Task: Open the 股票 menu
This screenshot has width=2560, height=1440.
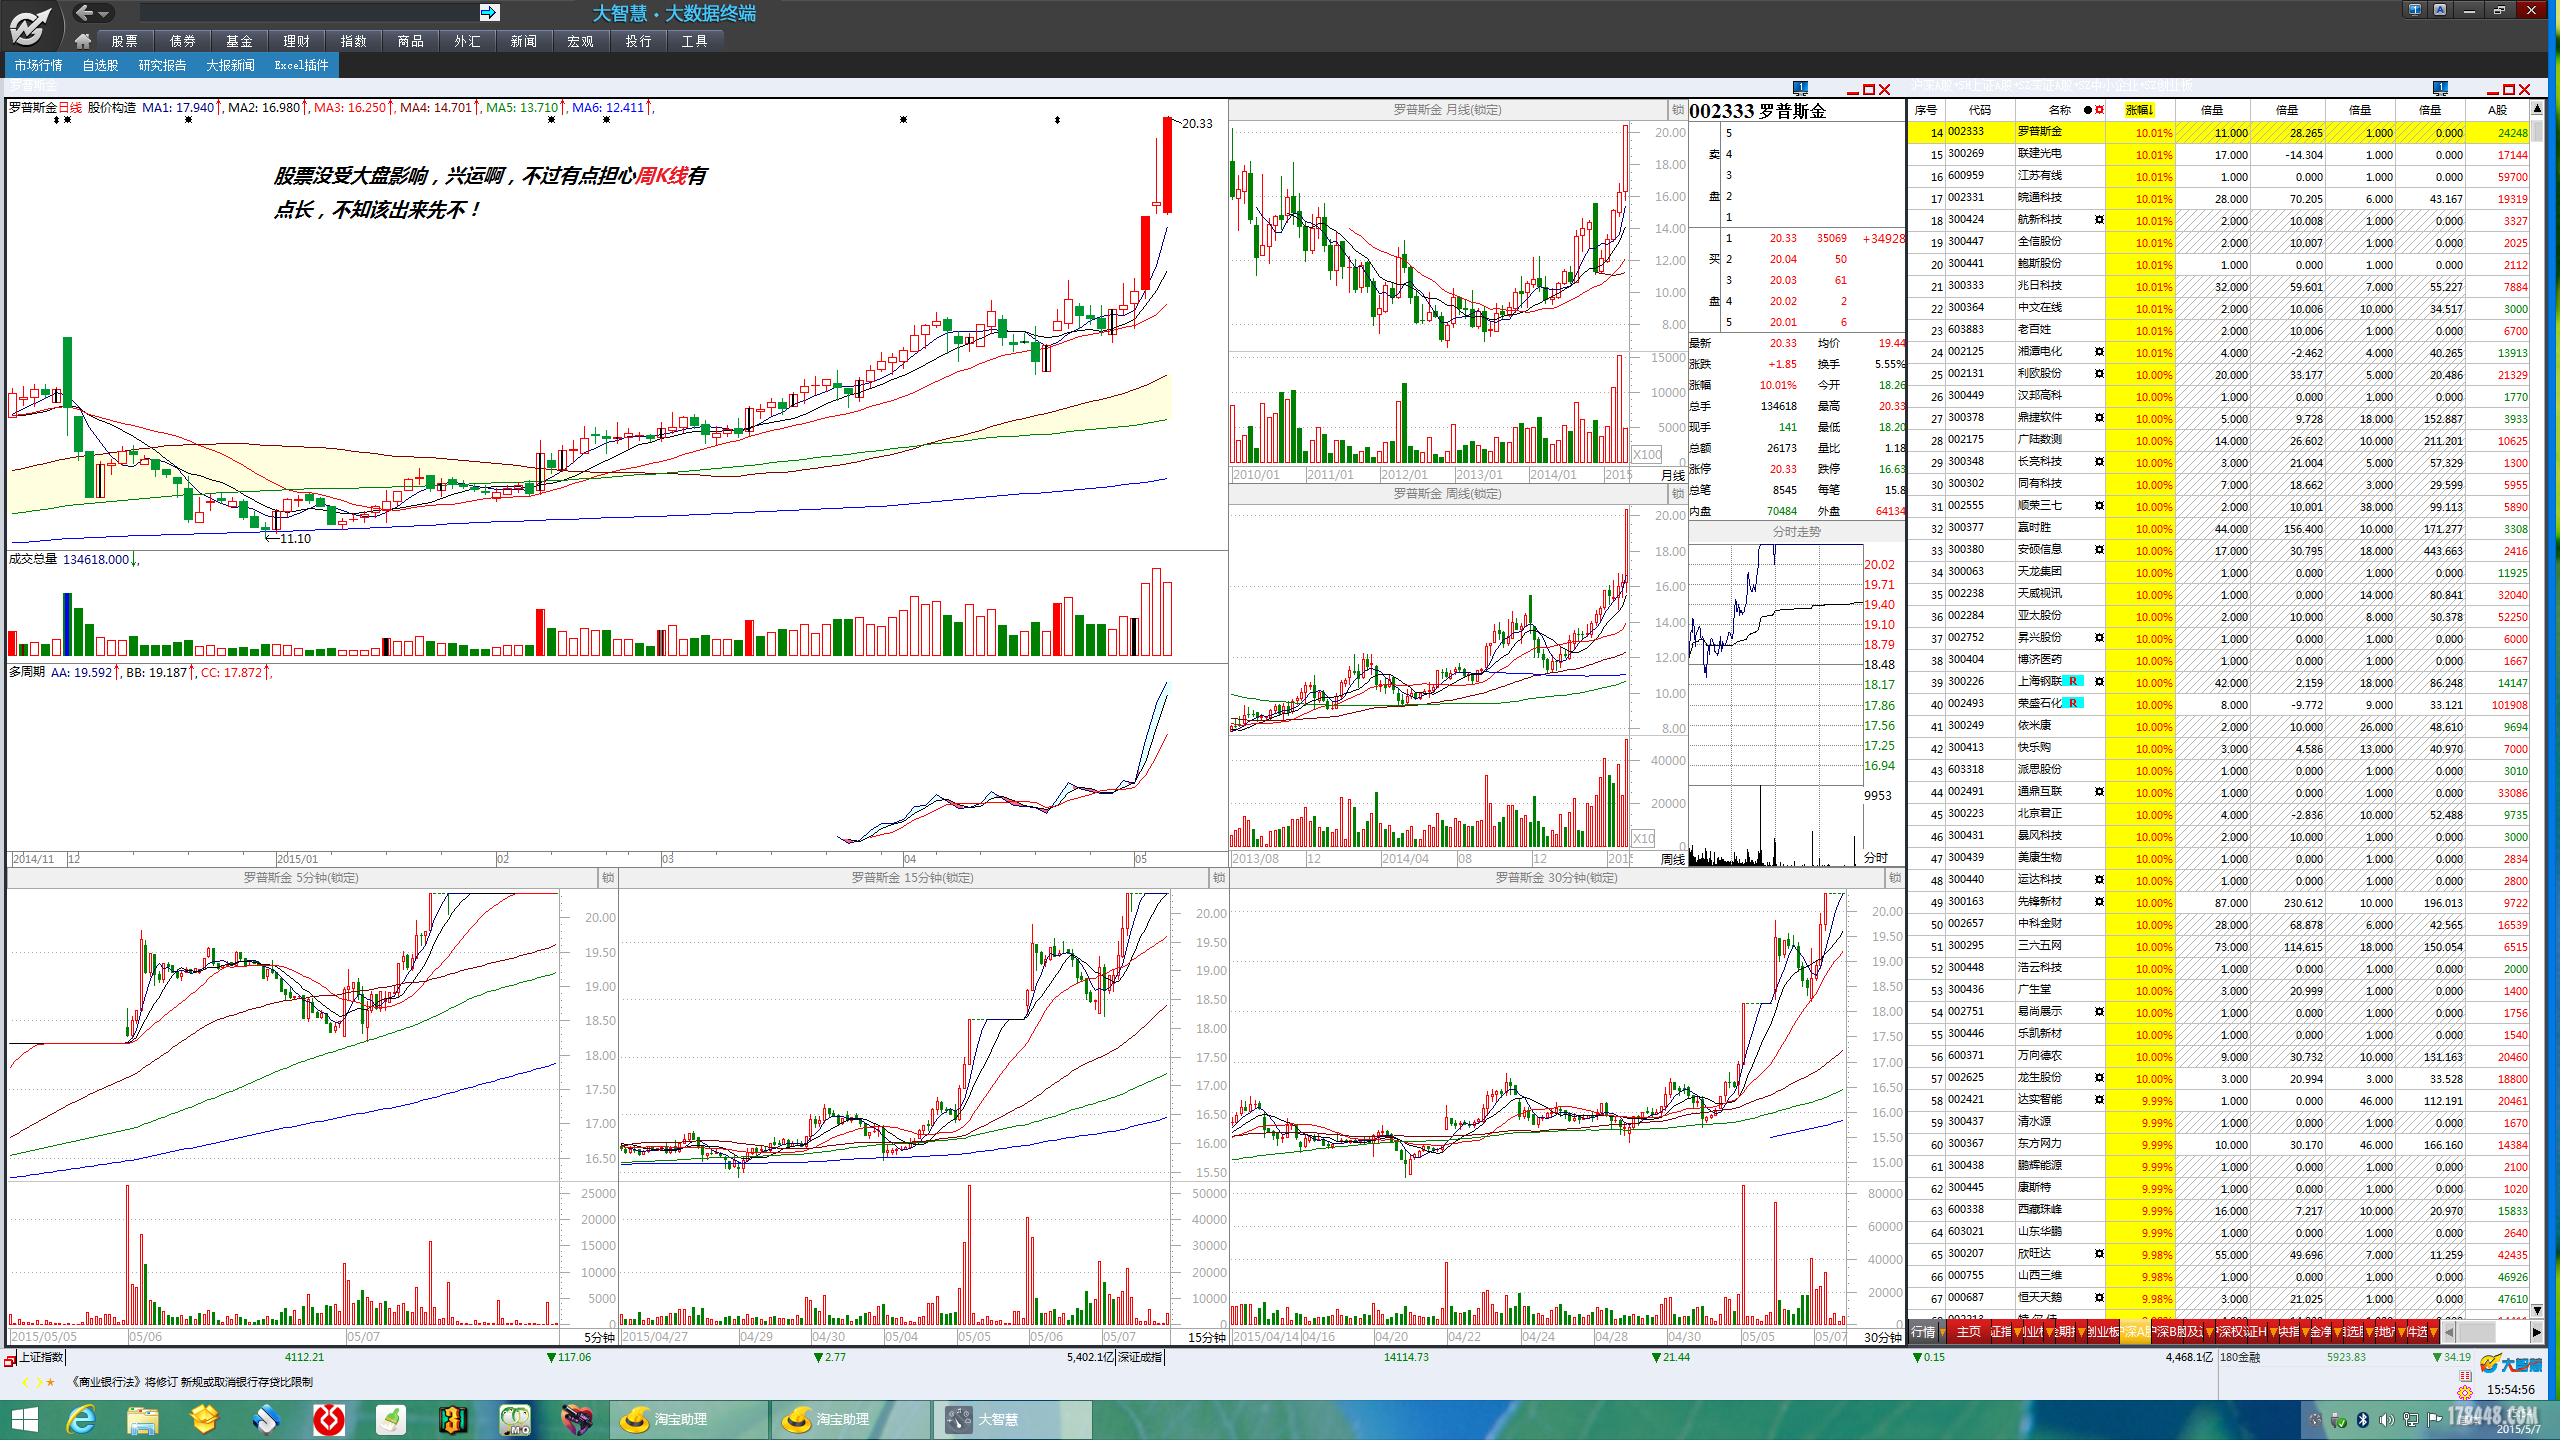Action: click(x=125, y=41)
